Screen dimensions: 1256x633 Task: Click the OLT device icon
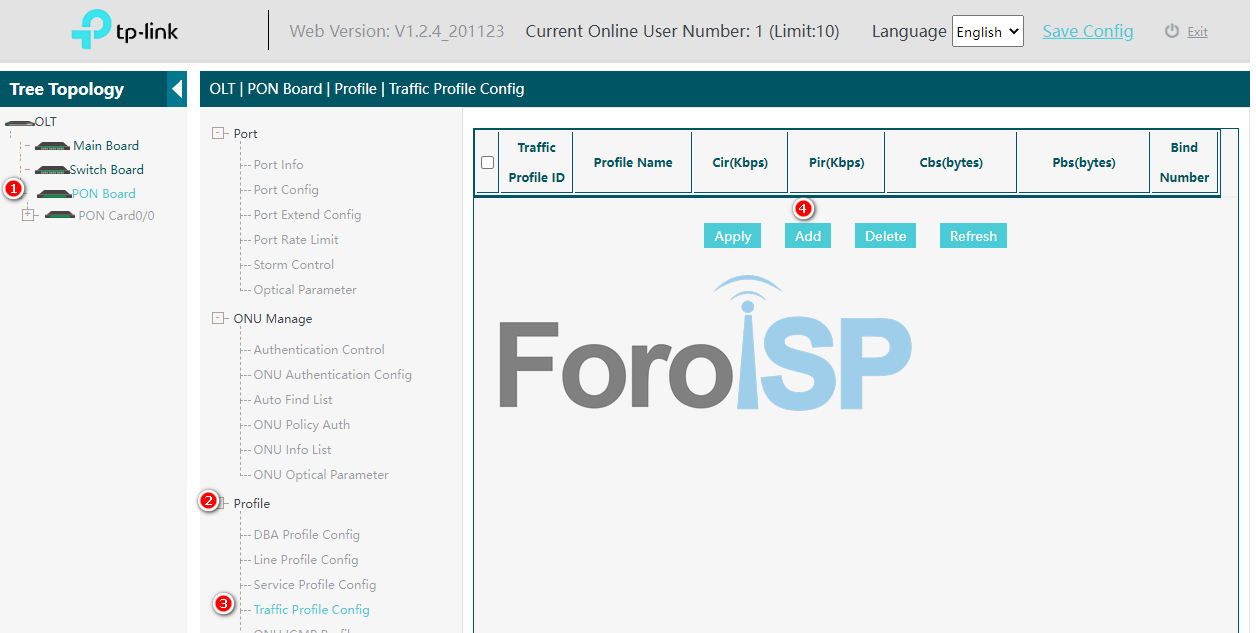[x=19, y=122]
